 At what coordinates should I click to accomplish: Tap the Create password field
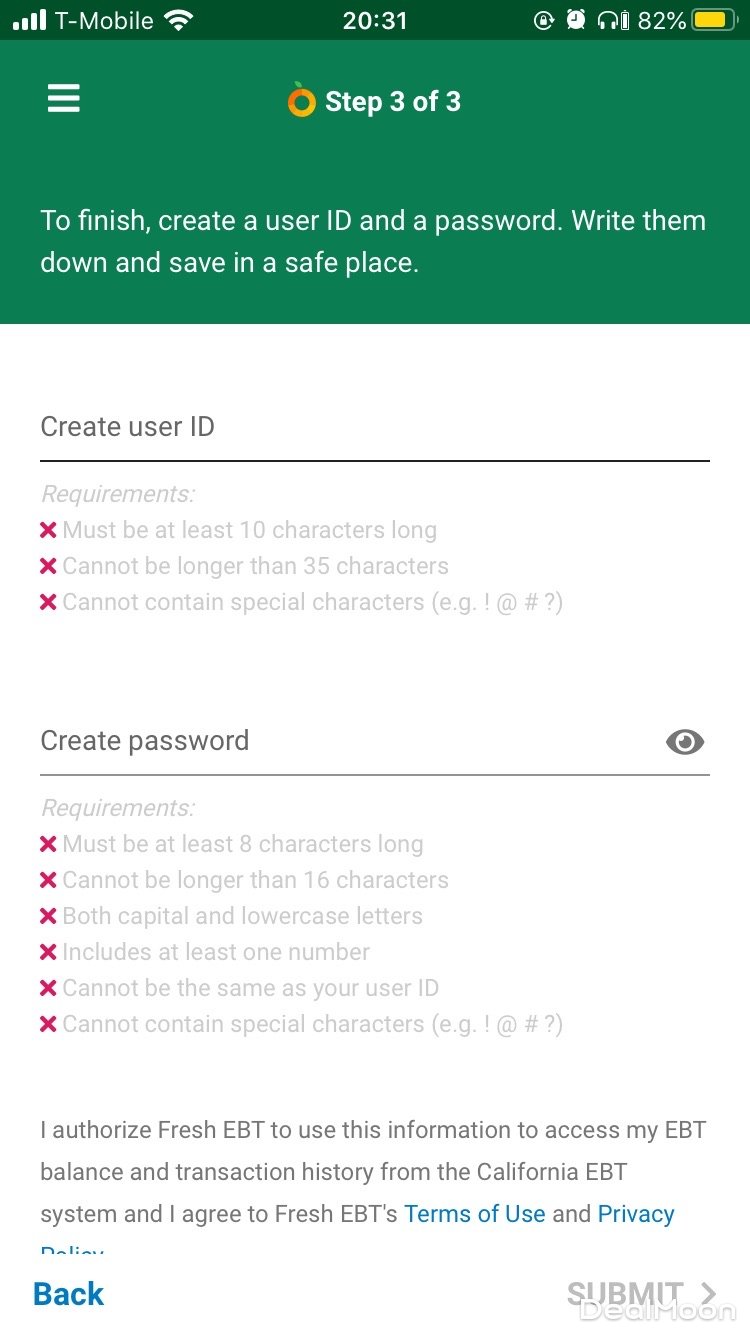[x=340, y=742]
